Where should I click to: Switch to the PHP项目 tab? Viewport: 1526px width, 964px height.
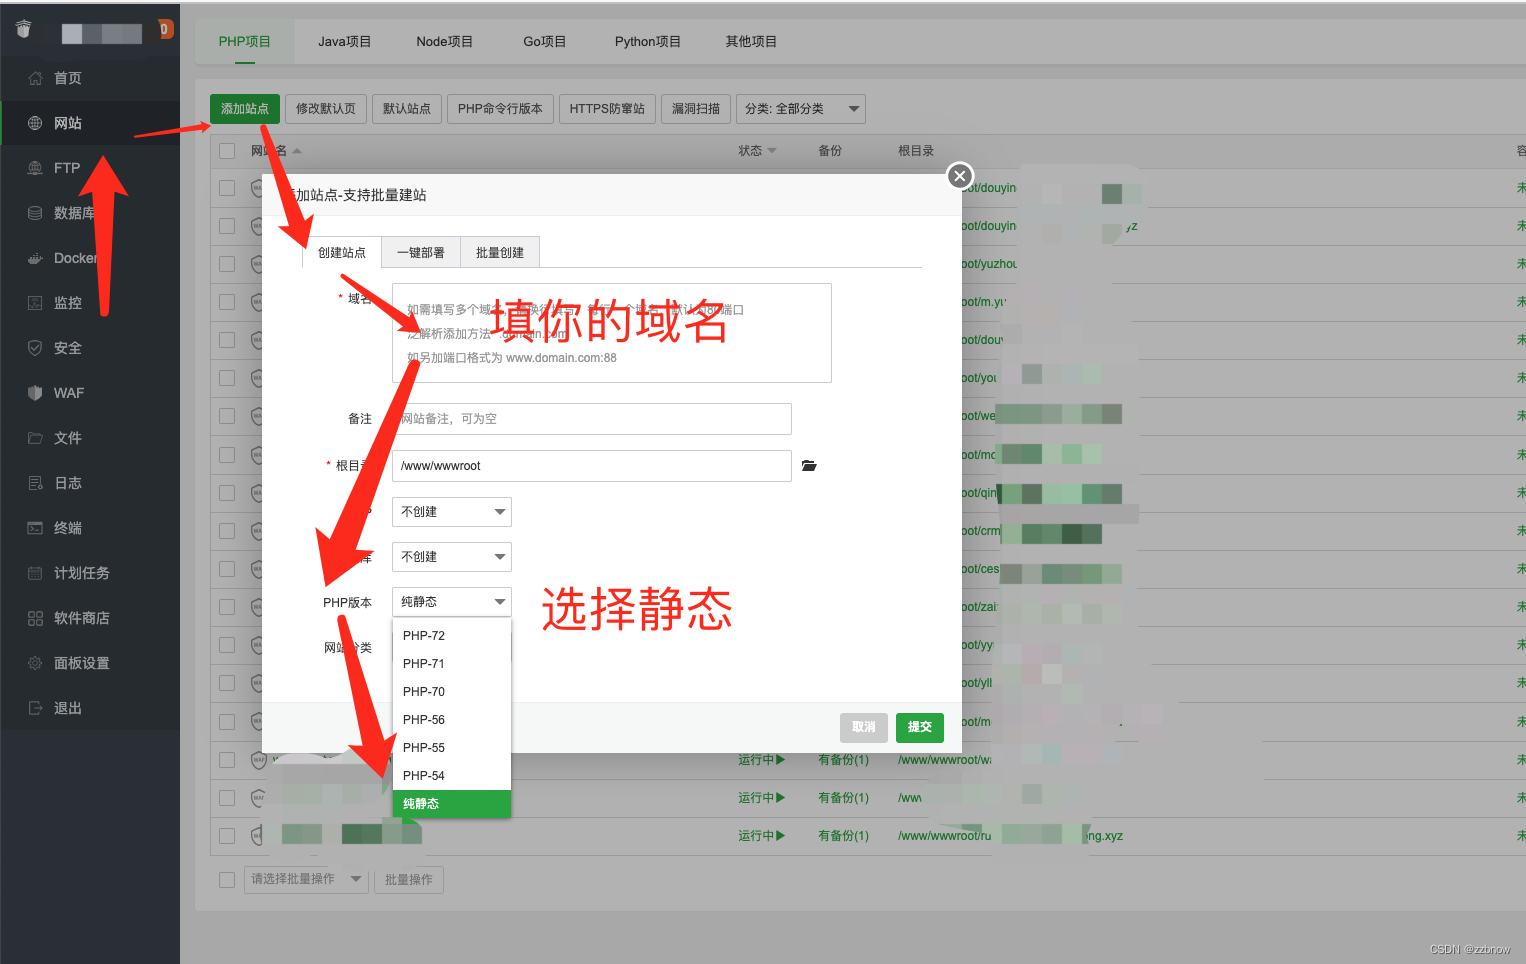point(245,42)
